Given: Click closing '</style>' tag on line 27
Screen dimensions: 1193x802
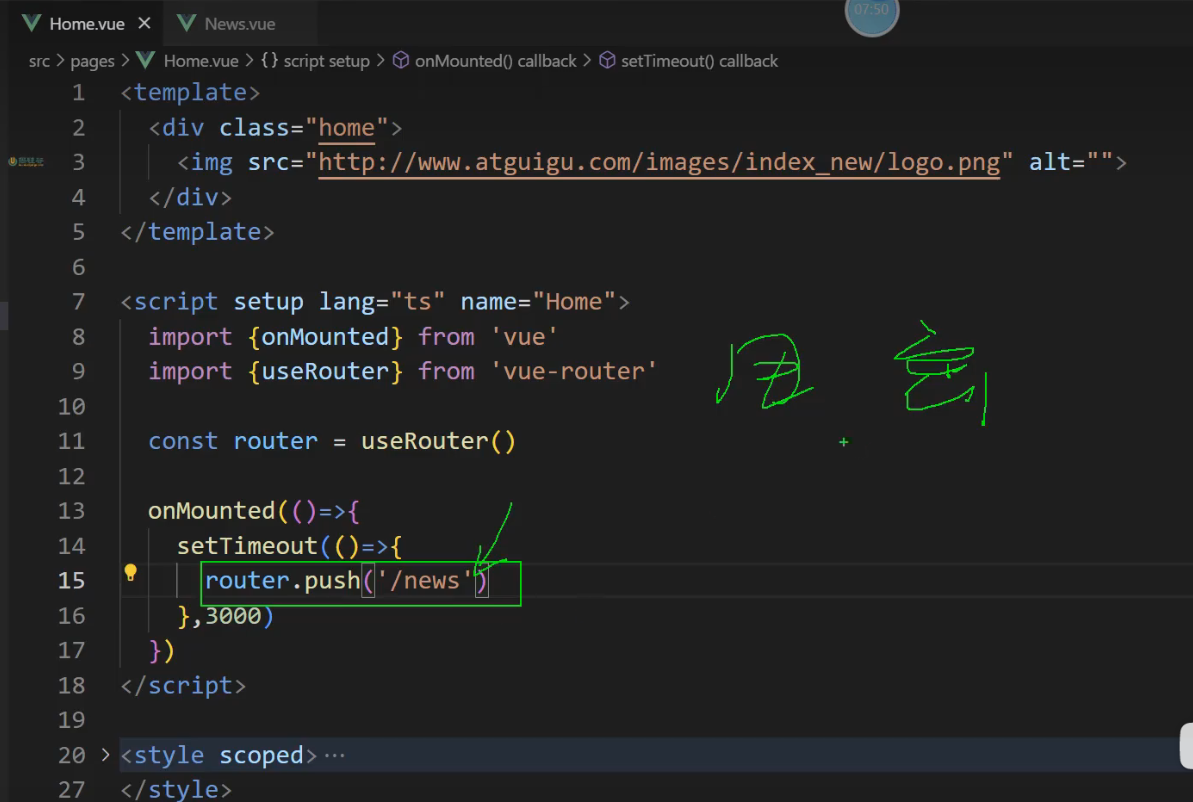Looking at the screenshot, I should point(176,790).
